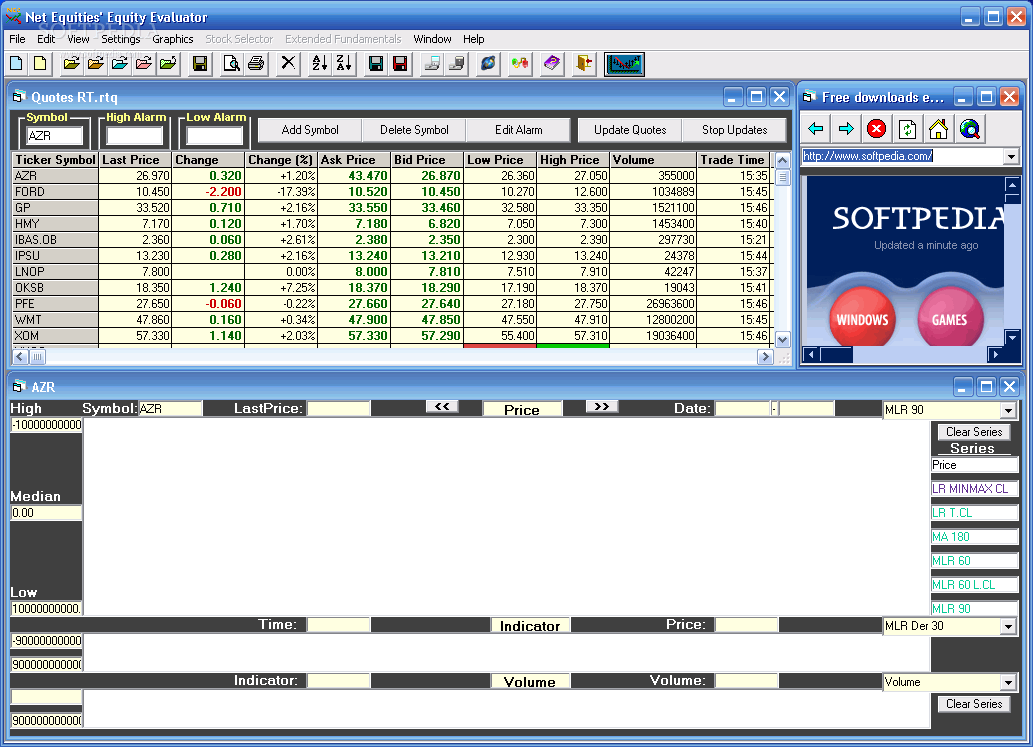Open the MLR 90 series dropdown

point(1008,410)
